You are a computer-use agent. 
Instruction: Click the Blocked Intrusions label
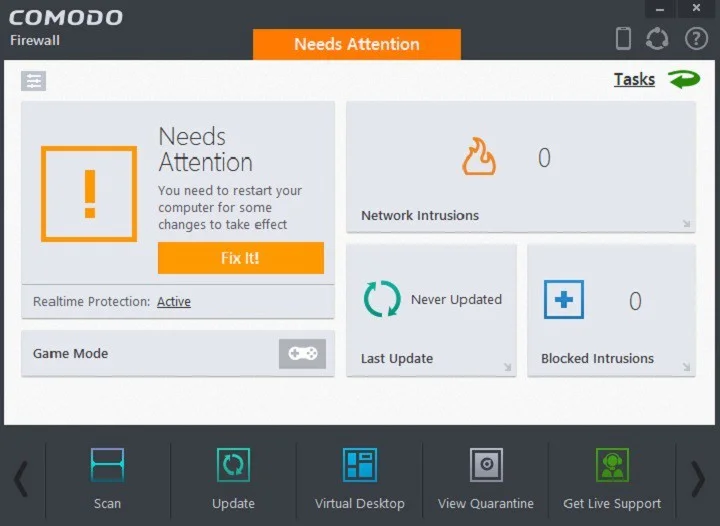pos(597,358)
